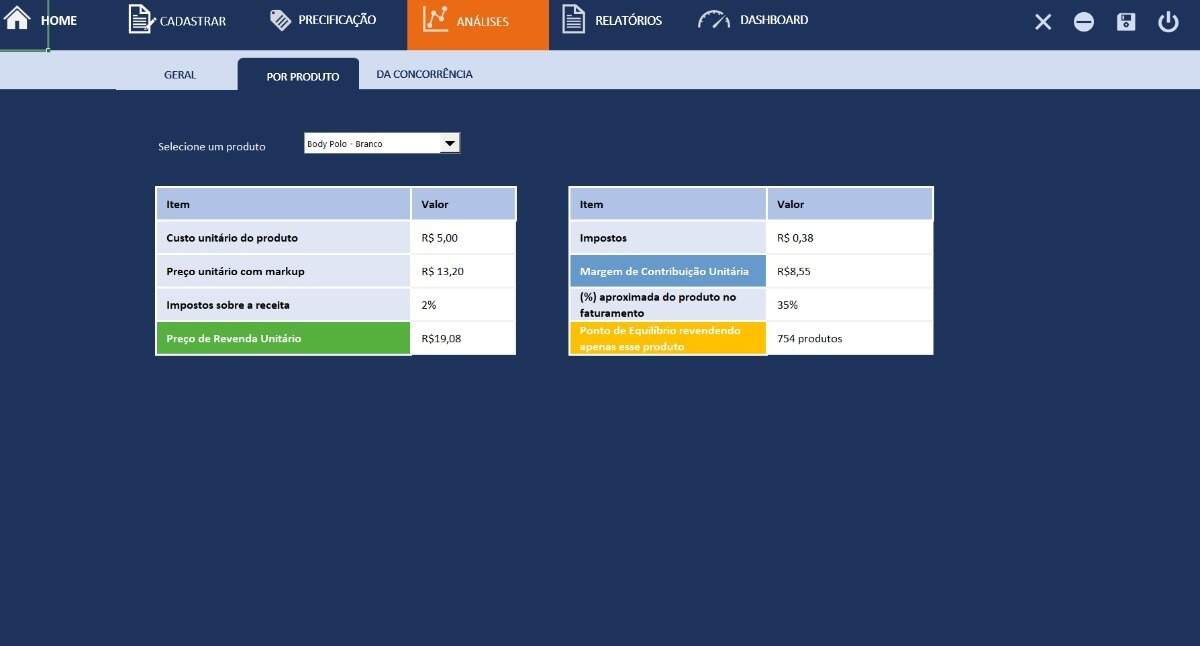Click the Precificação price tag icon
The width and height of the screenshot is (1200, 646).
click(x=280, y=20)
